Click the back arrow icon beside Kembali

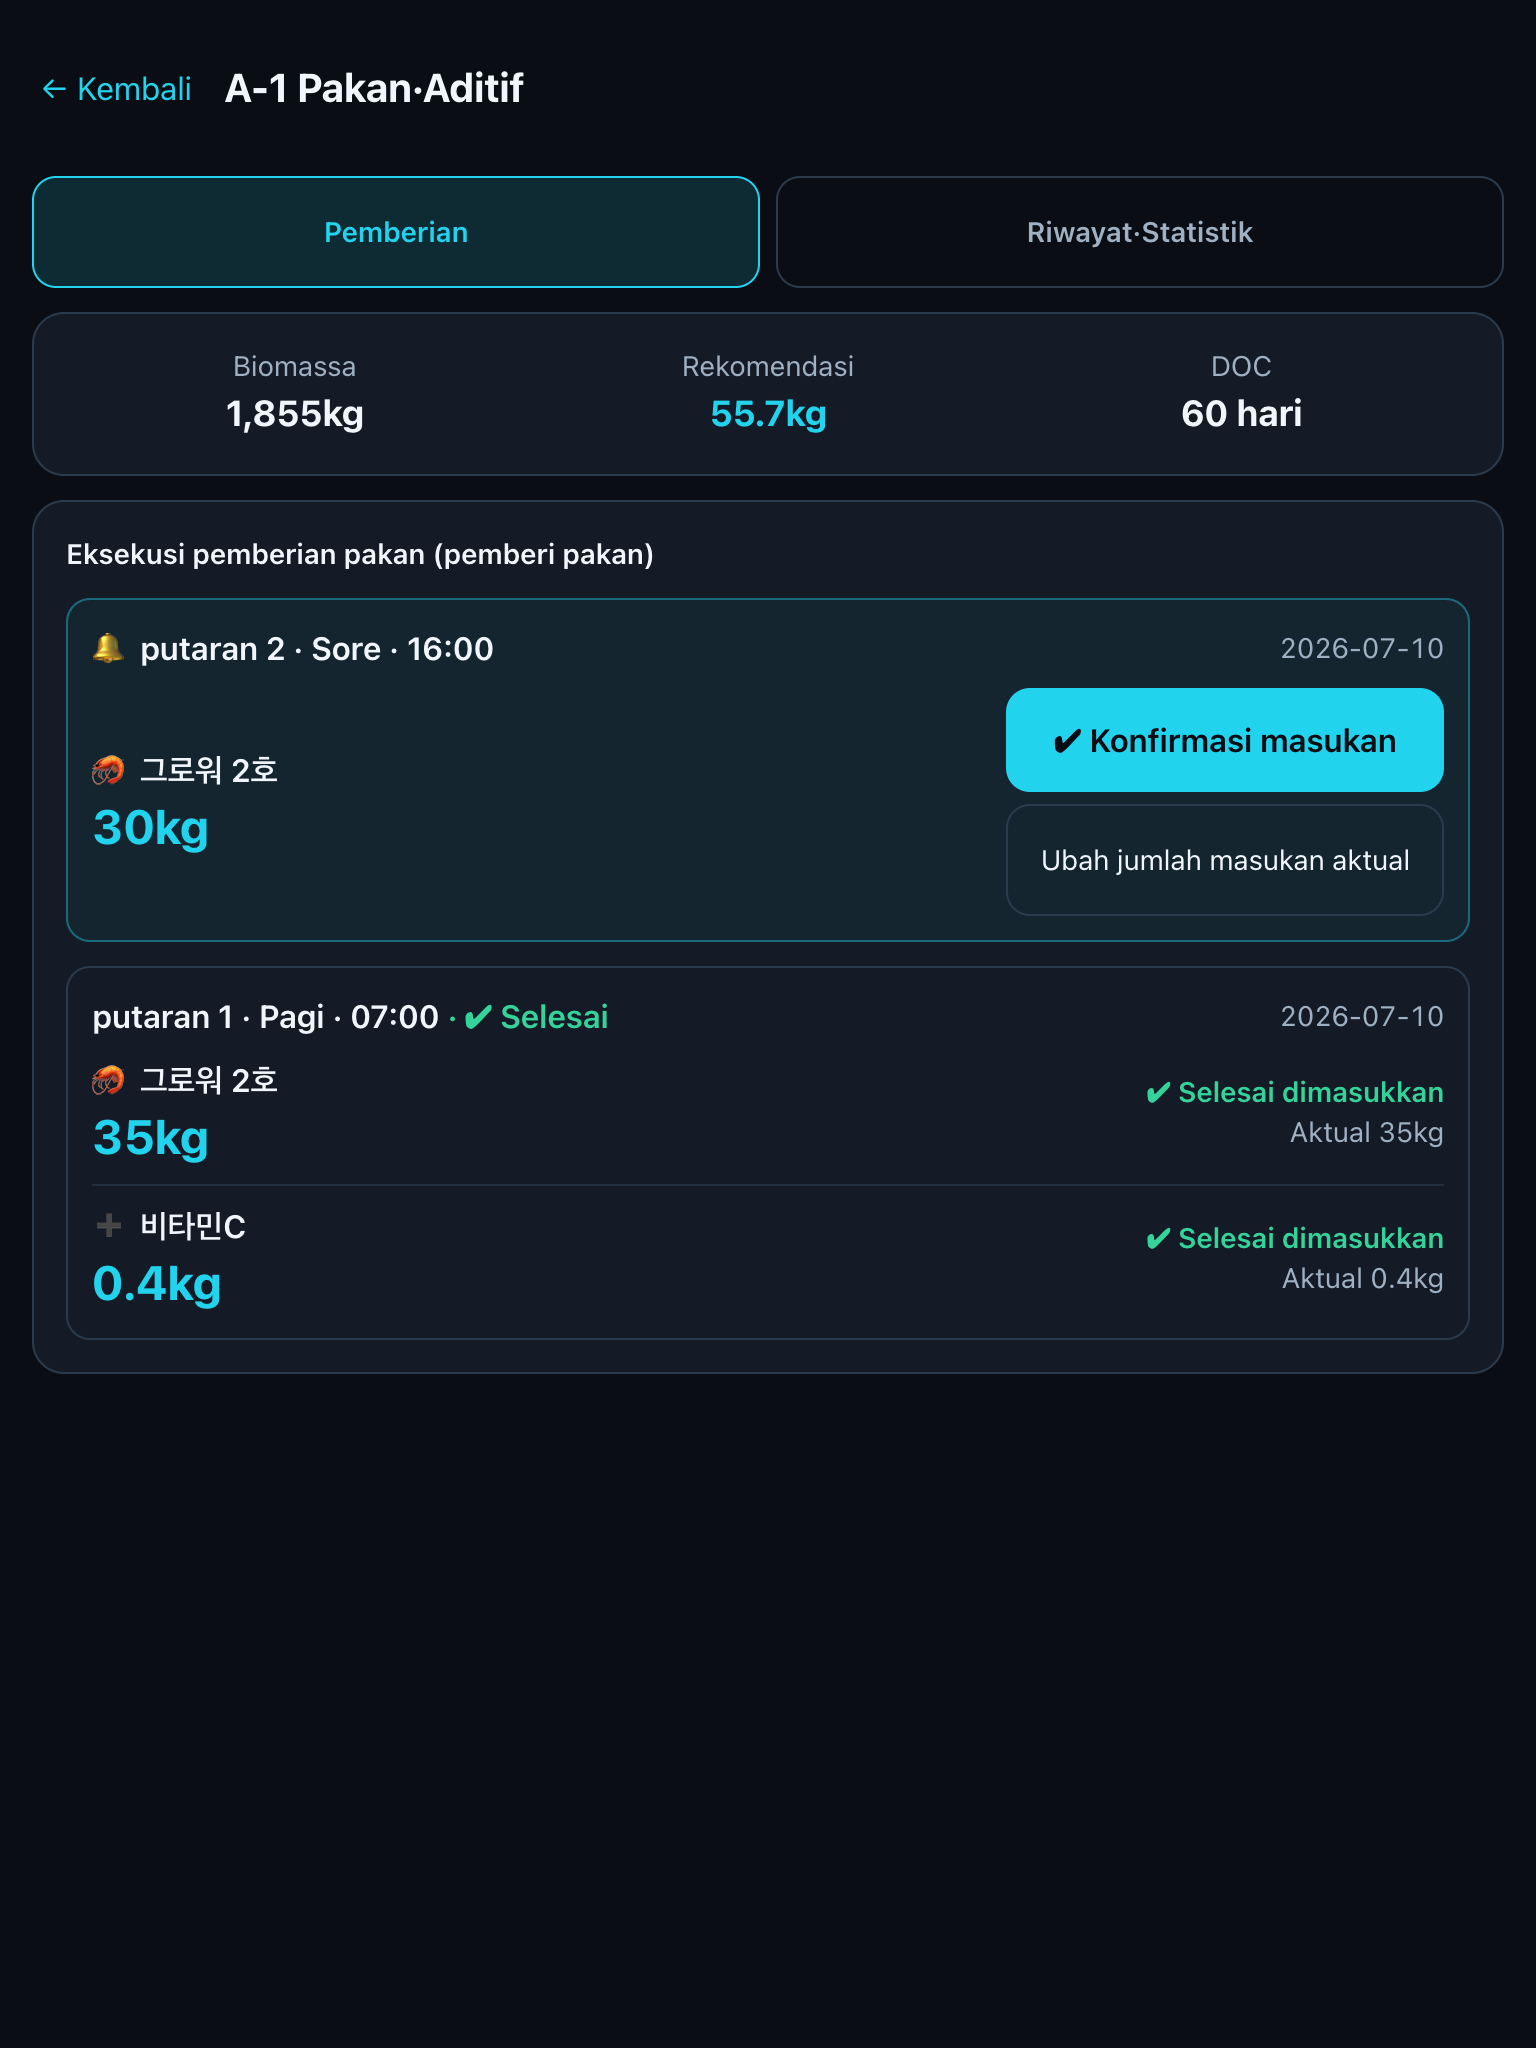[54, 89]
